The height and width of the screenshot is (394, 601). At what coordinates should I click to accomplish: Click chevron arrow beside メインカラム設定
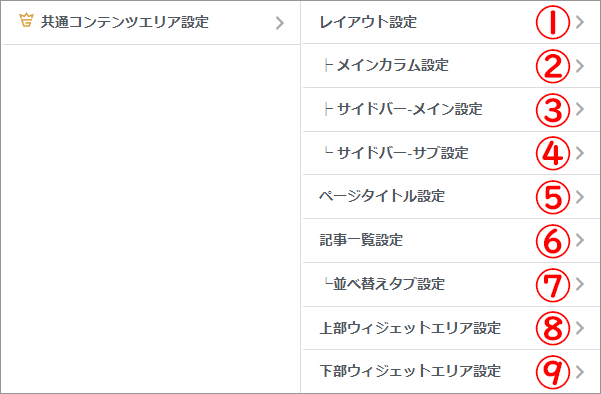(x=580, y=66)
